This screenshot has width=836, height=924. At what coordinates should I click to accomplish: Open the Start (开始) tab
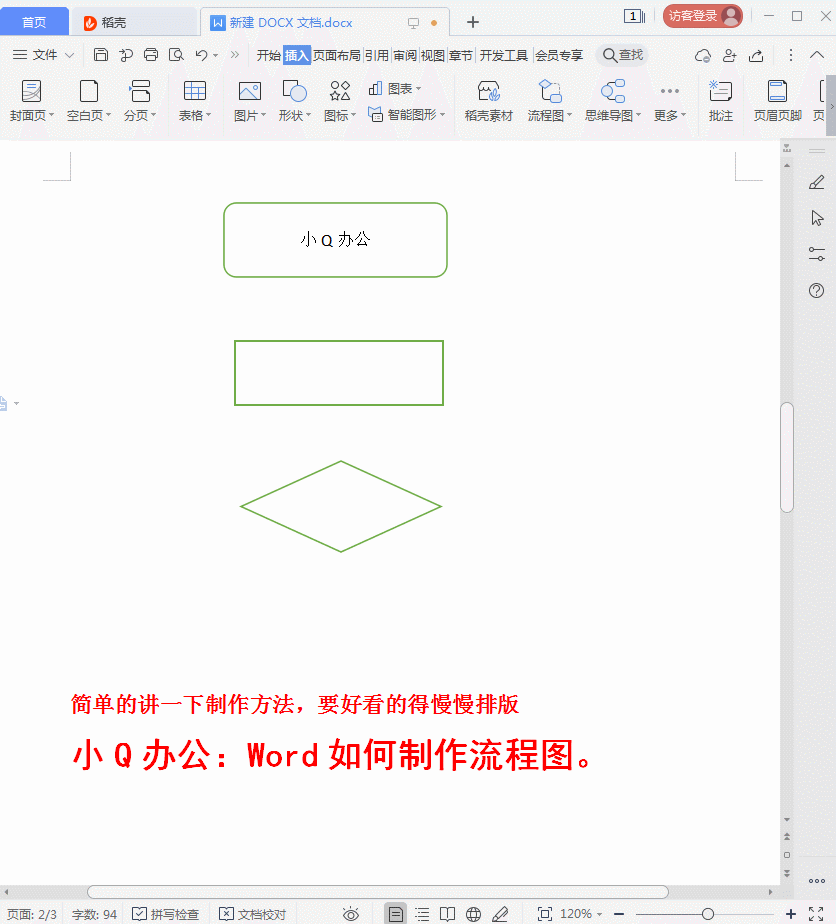pyautogui.click(x=269, y=55)
